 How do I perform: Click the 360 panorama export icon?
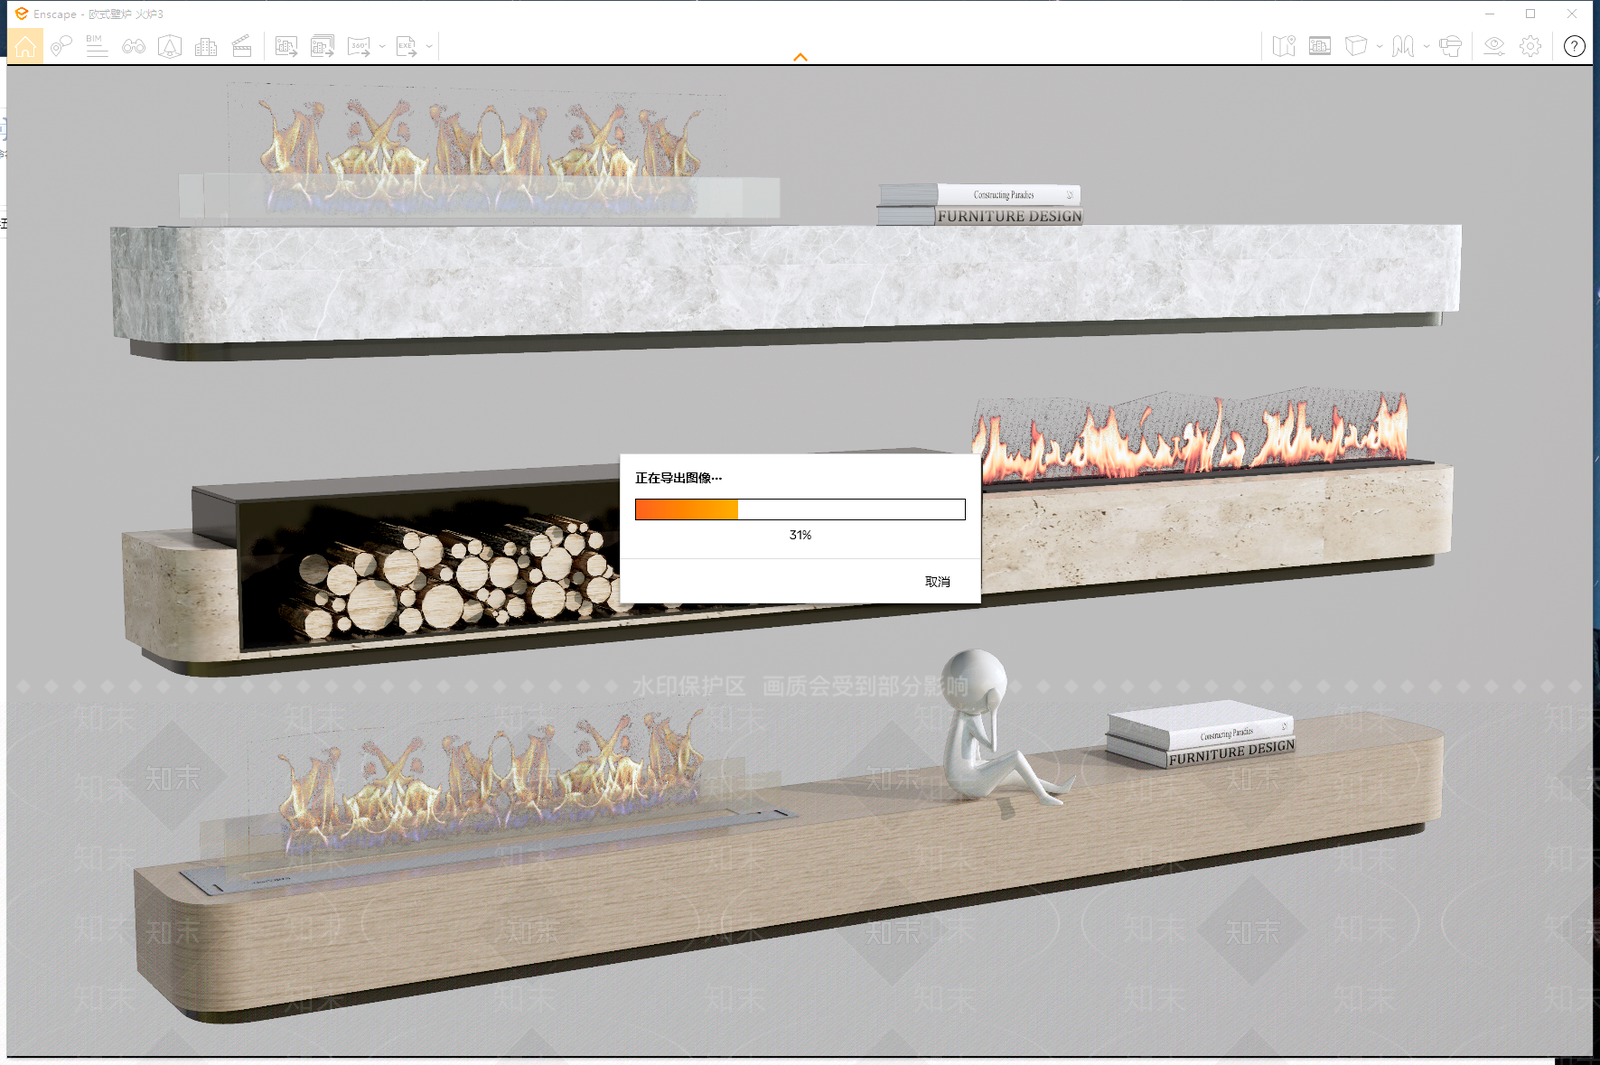(359, 46)
